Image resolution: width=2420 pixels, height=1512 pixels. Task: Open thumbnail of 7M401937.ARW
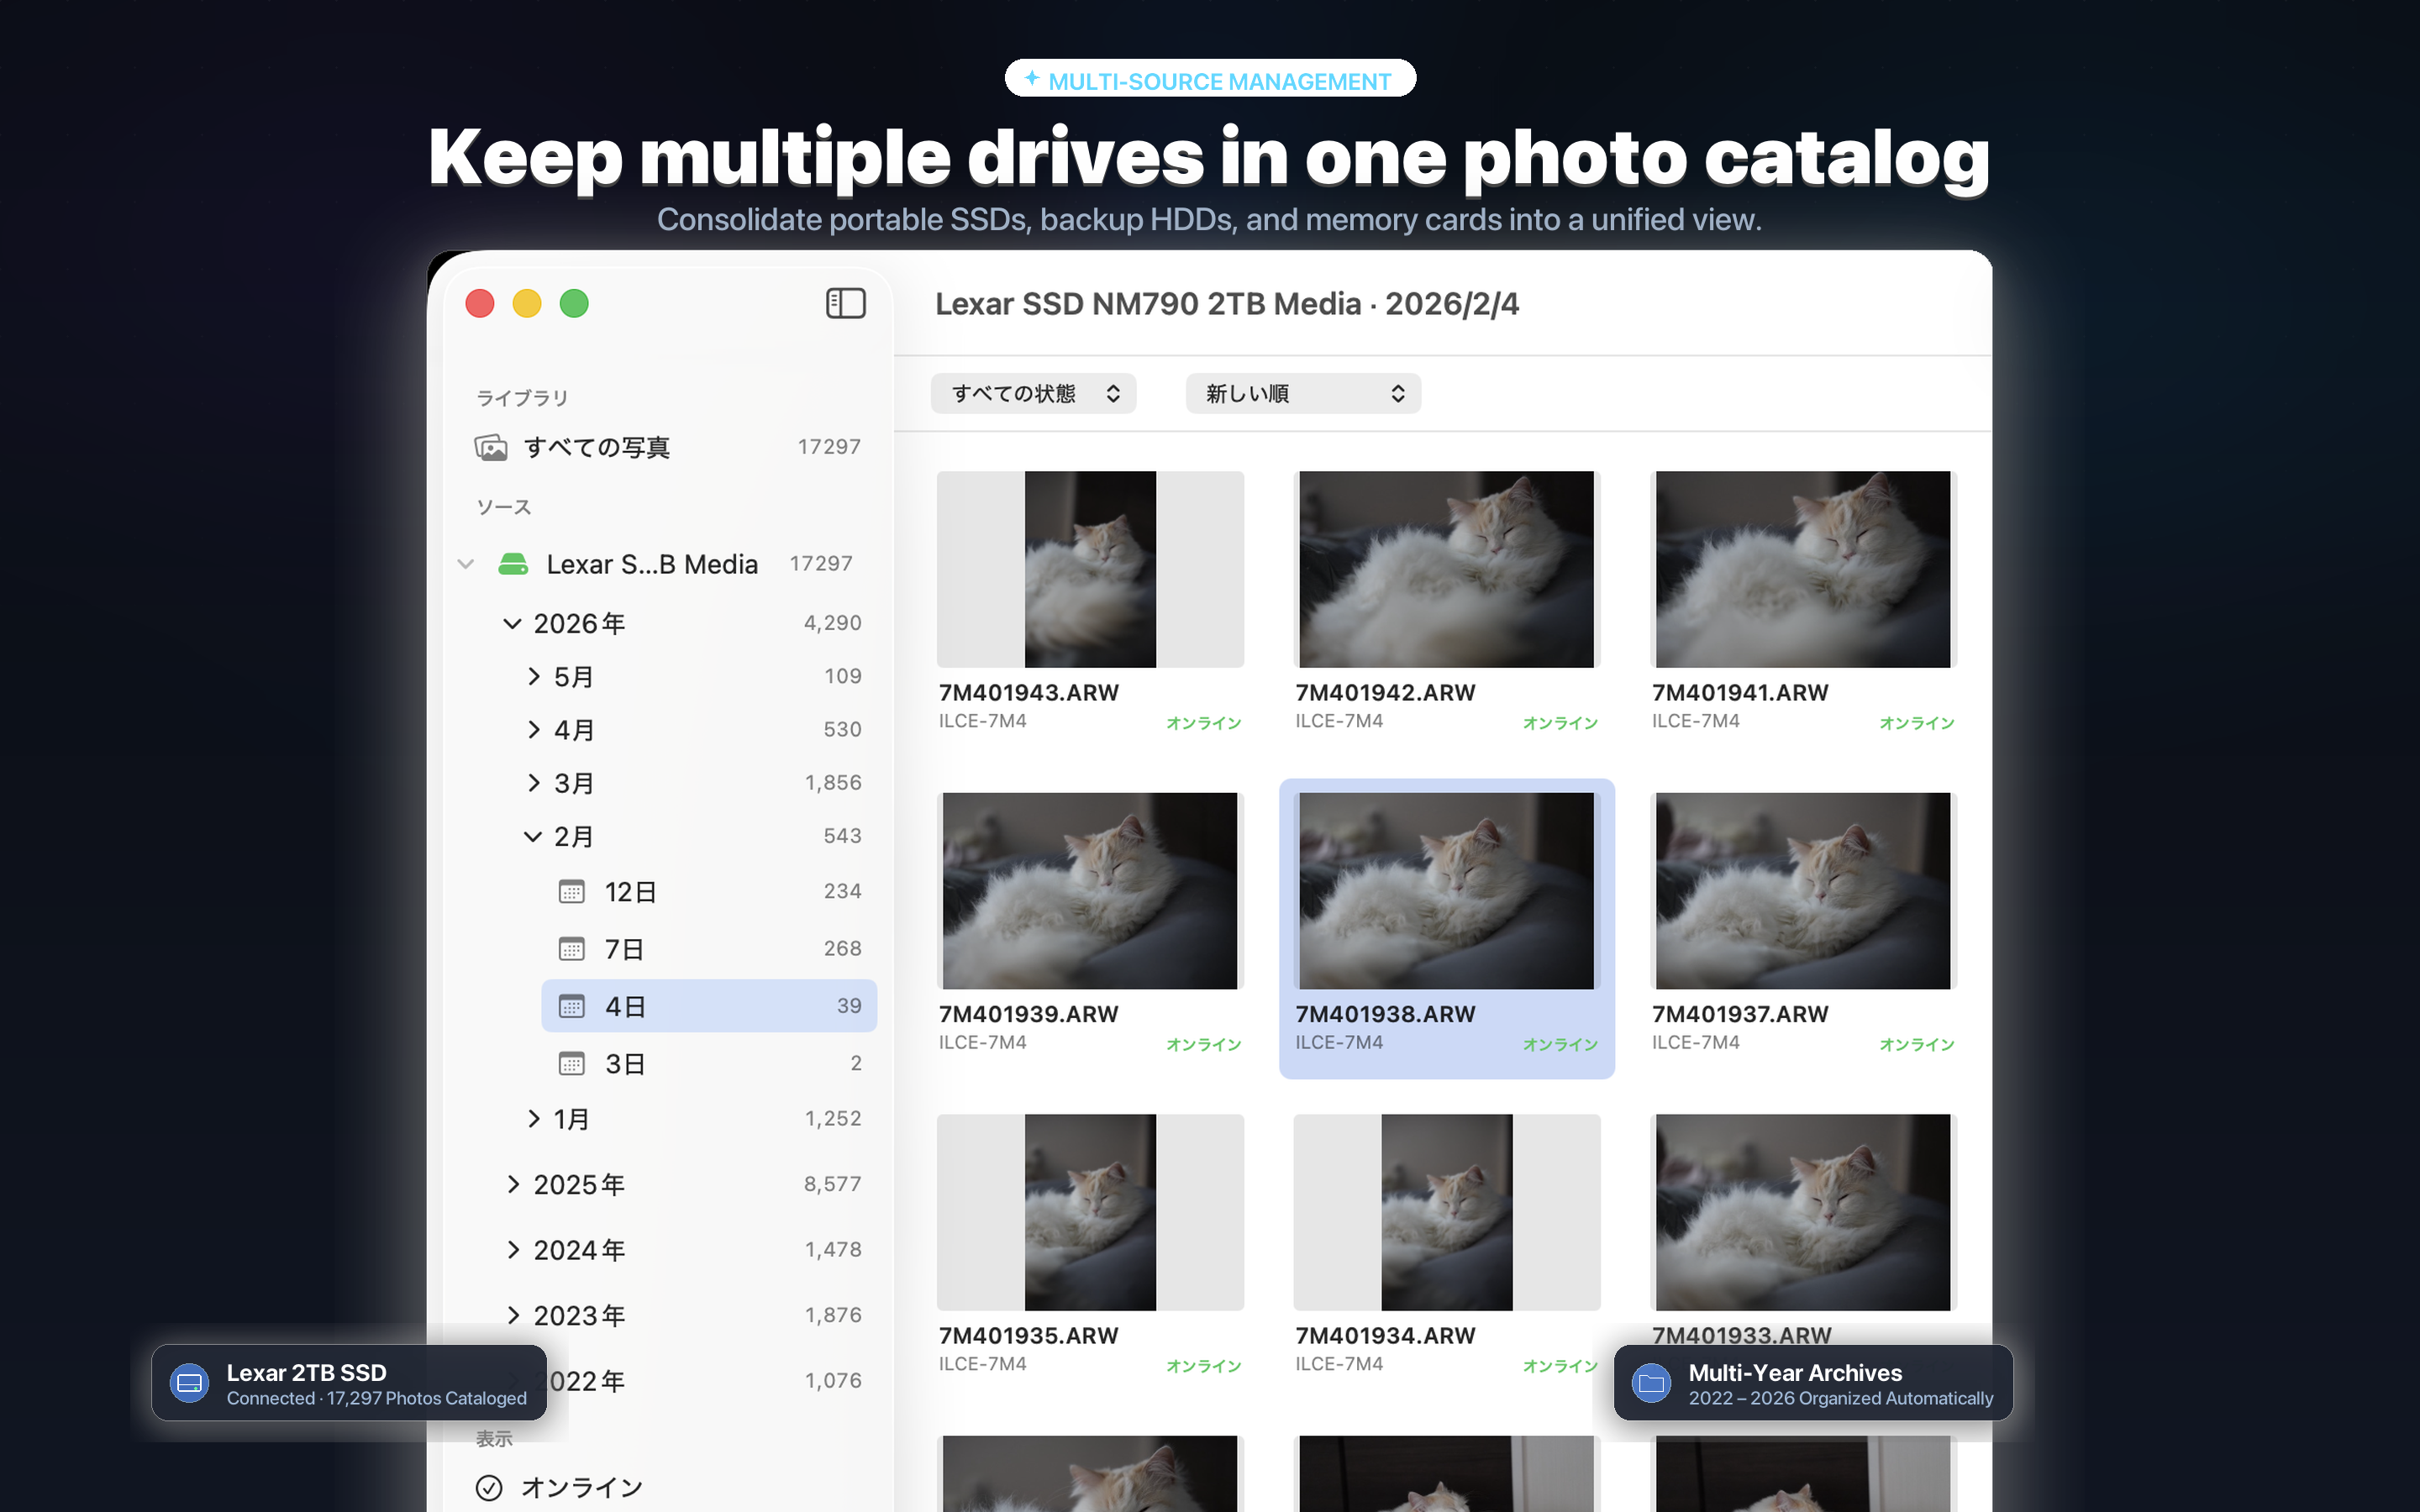pos(1803,891)
